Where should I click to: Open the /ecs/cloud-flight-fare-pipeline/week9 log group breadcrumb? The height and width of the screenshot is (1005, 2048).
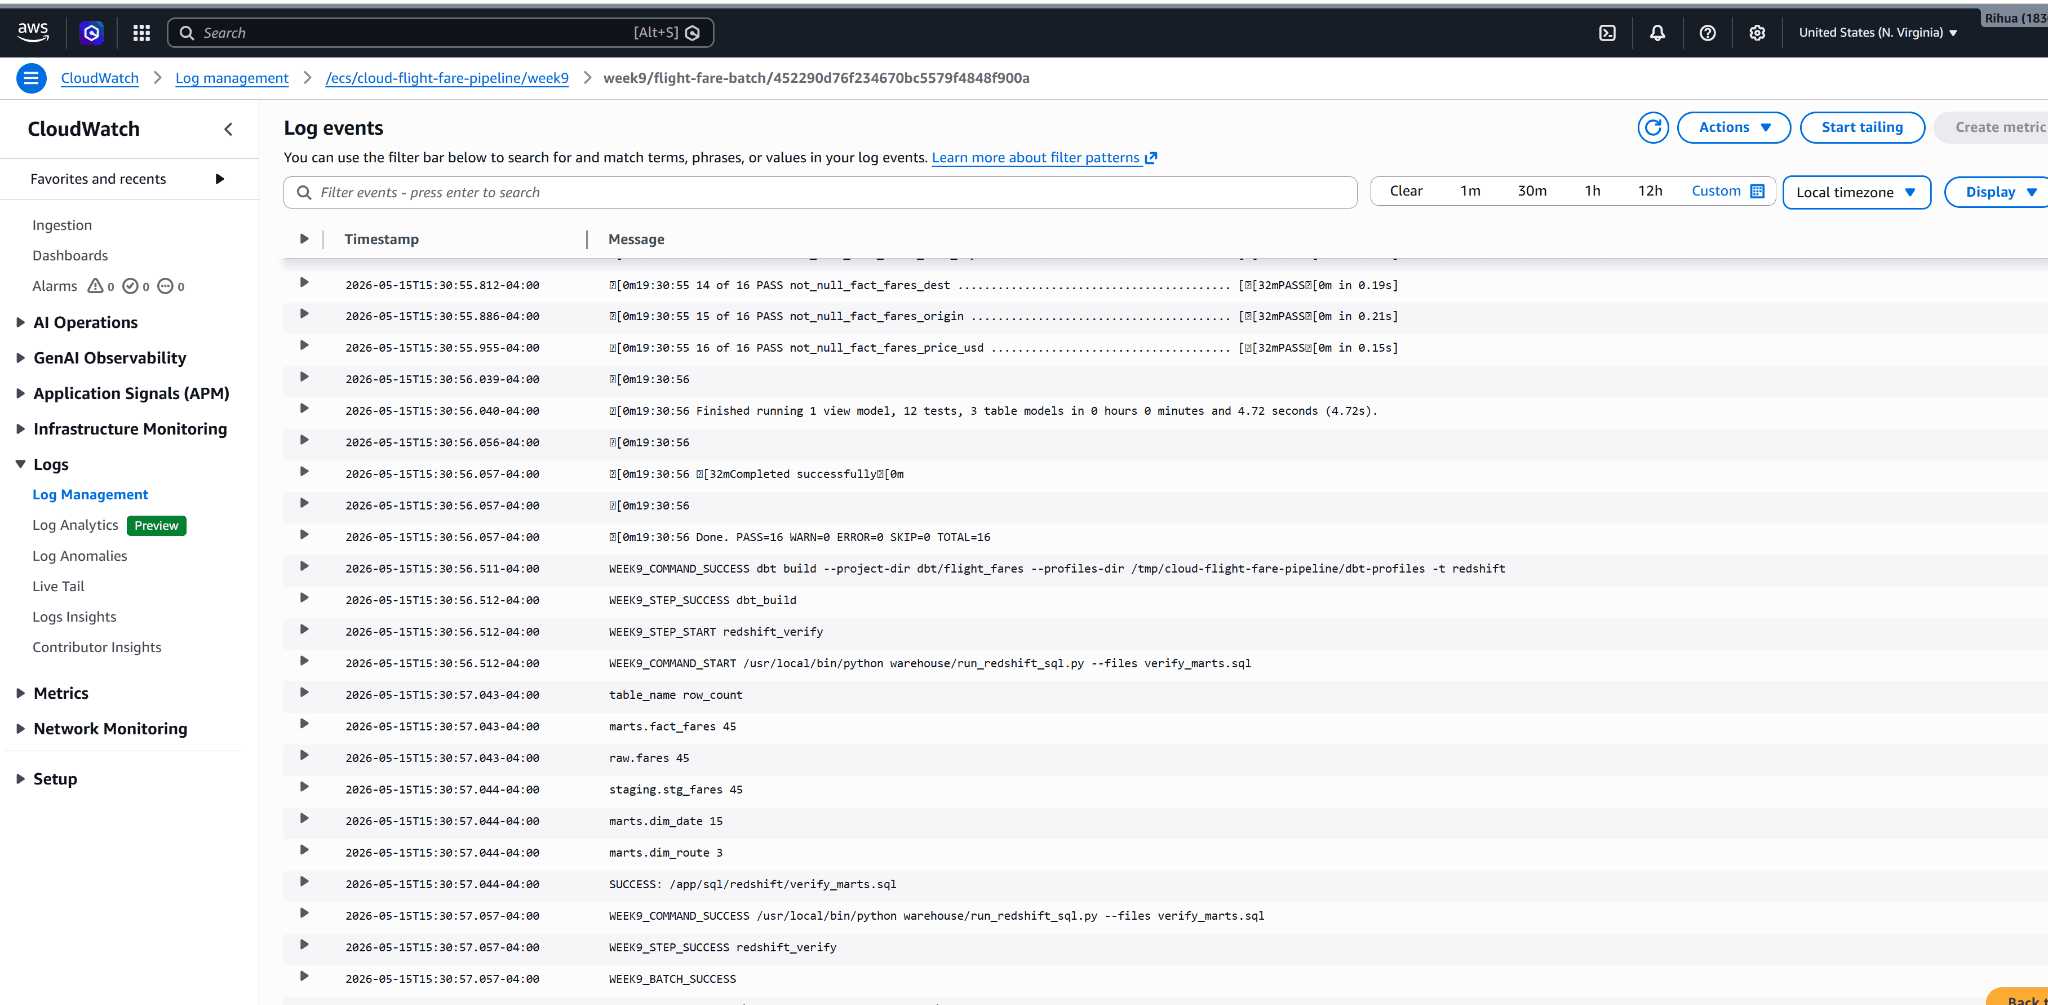click(447, 78)
